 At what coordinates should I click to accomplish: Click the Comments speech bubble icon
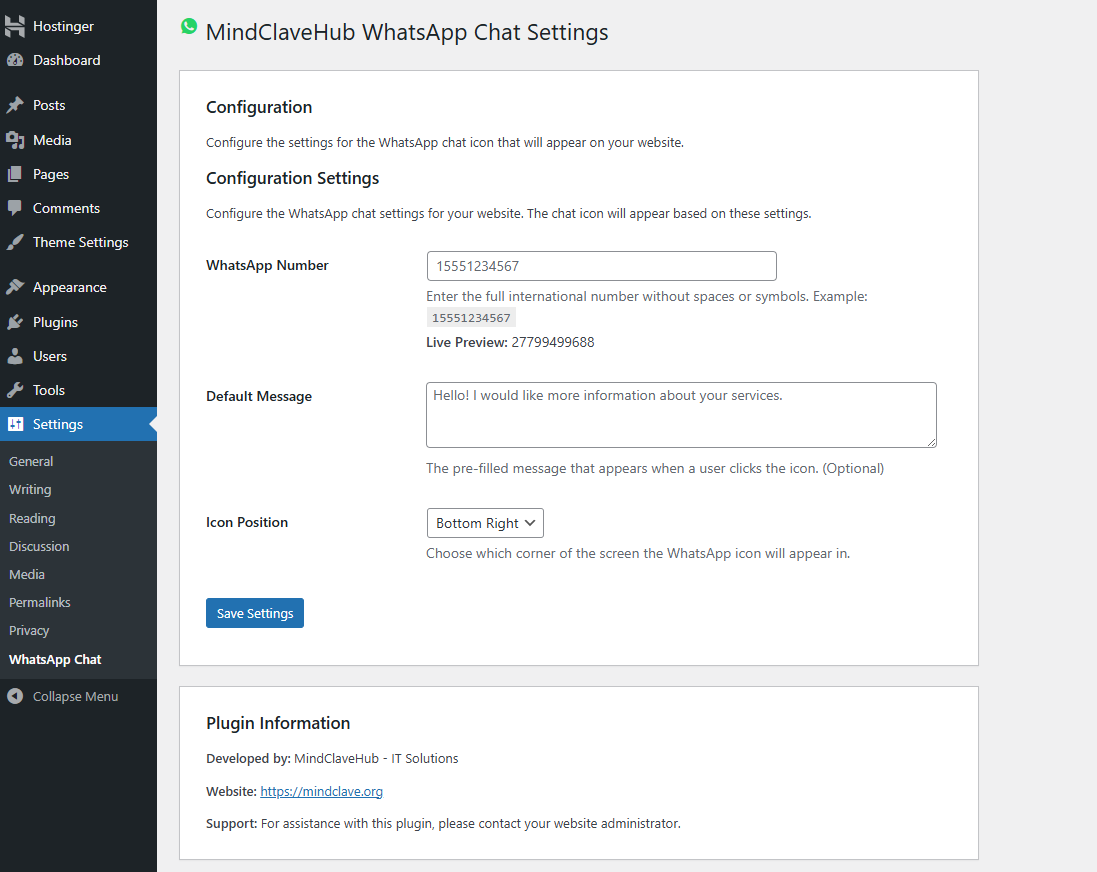(x=15, y=208)
